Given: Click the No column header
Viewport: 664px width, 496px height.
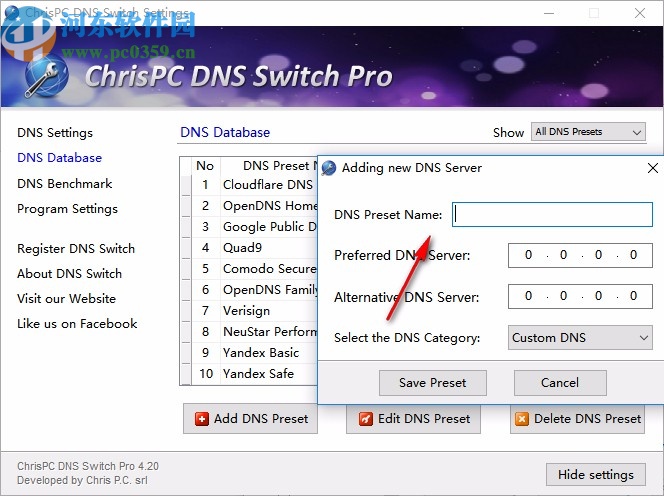Looking at the screenshot, I should [x=205, y=166].
